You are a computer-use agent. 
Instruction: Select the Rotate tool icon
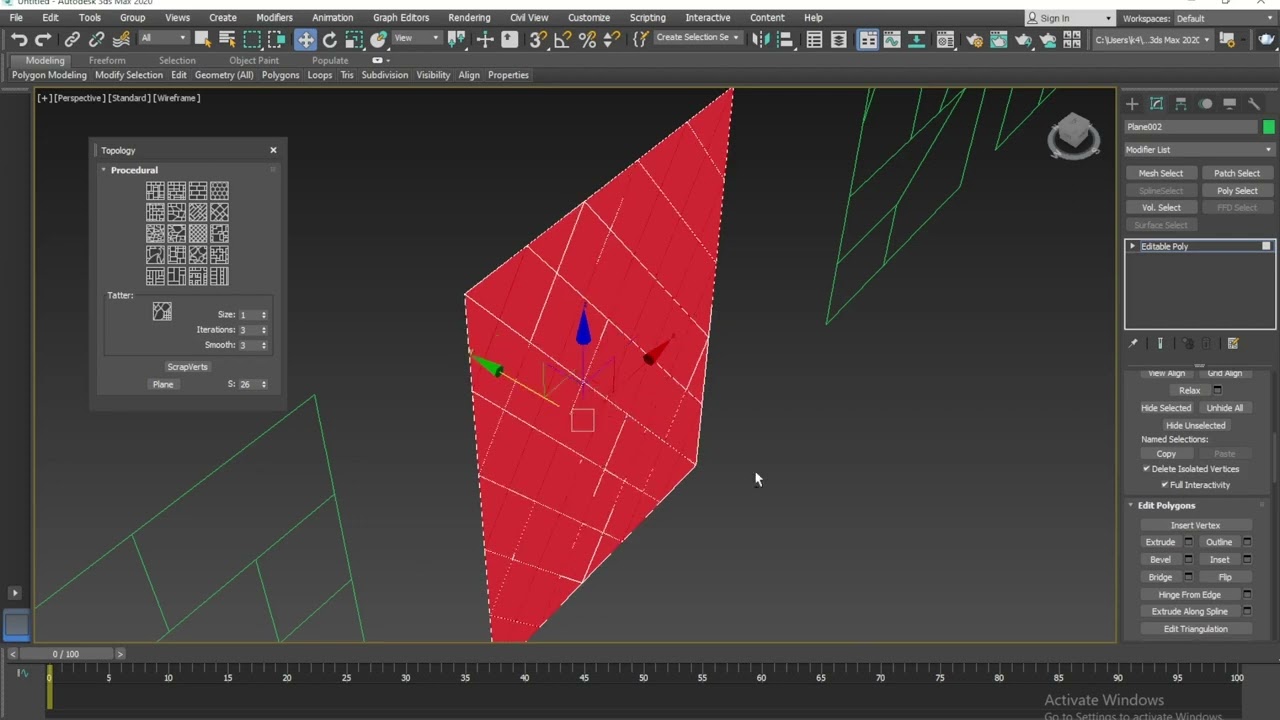[330, 39]
